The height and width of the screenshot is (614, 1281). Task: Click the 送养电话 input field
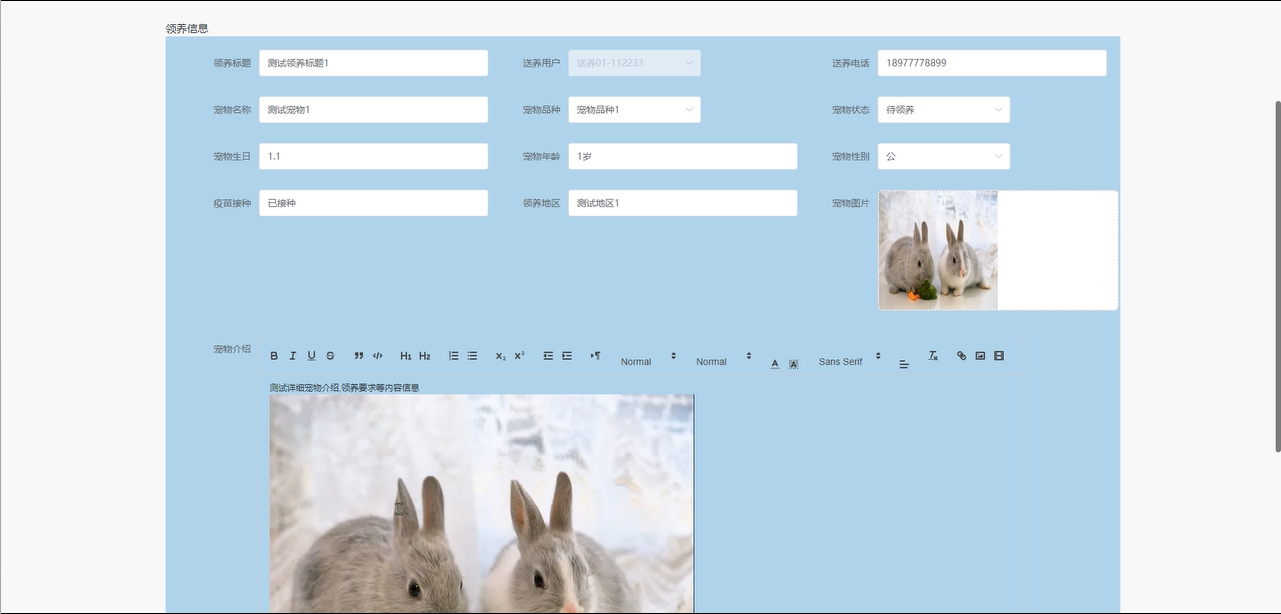coord(992,63)
